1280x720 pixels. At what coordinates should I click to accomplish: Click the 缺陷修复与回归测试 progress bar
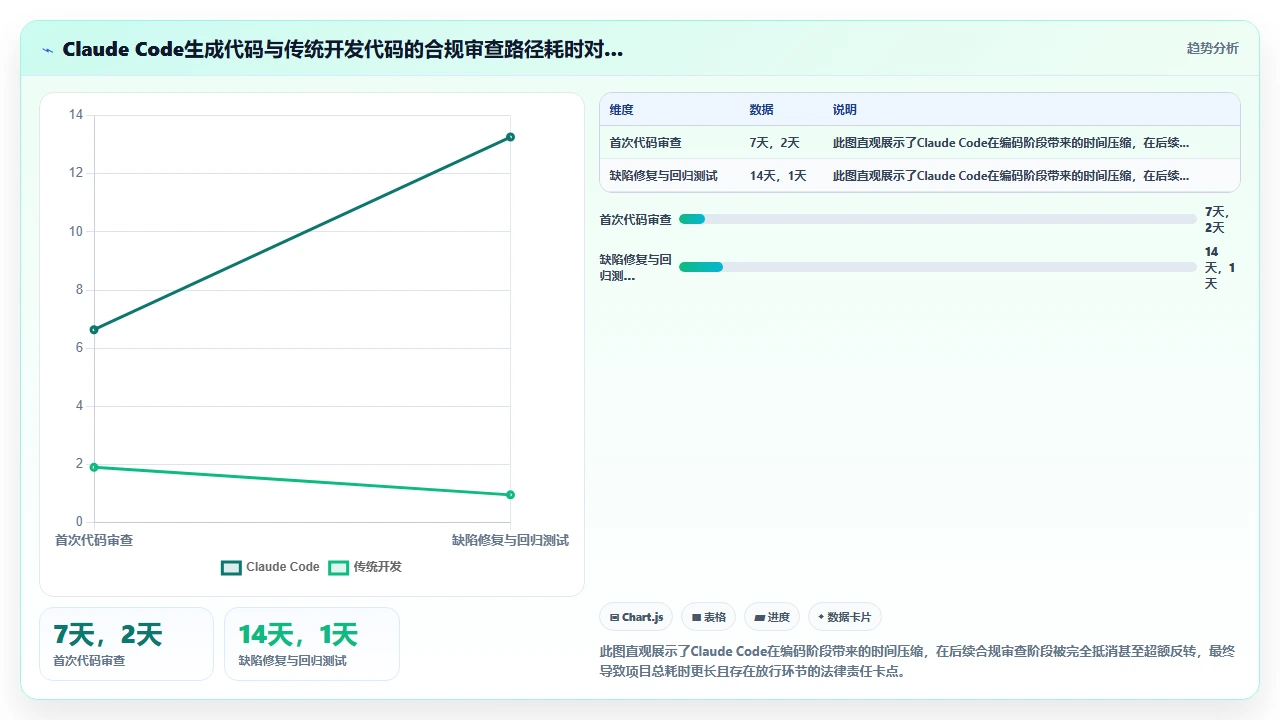click(x=937, y=267)
